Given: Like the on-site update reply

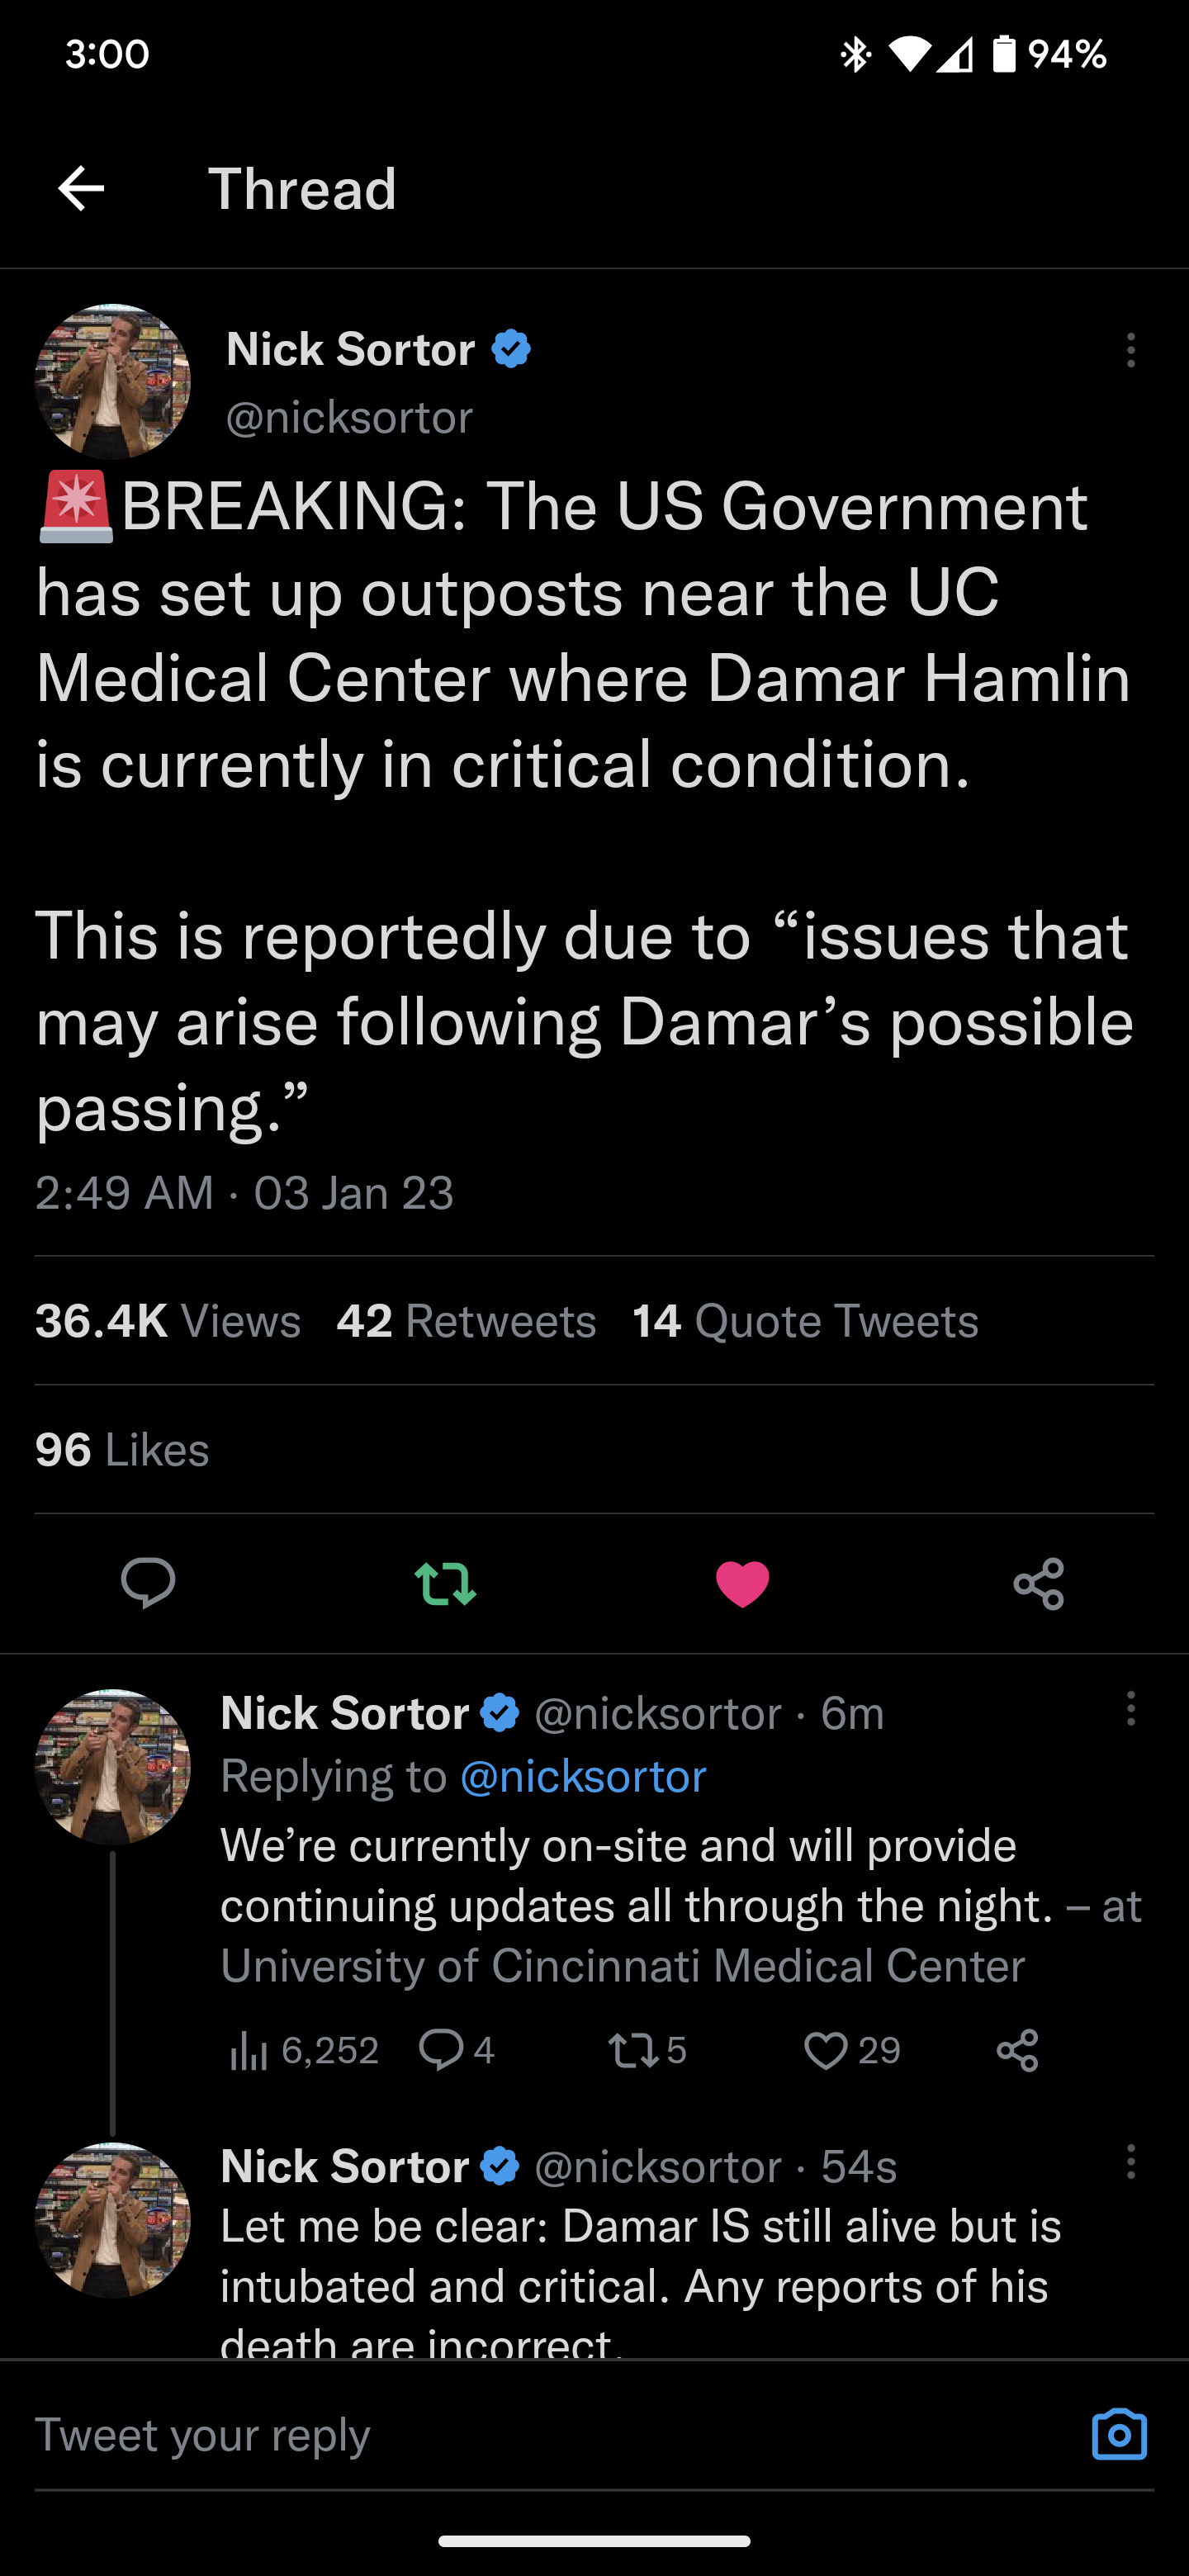Looking at the screenshot, I should 852,2050.
